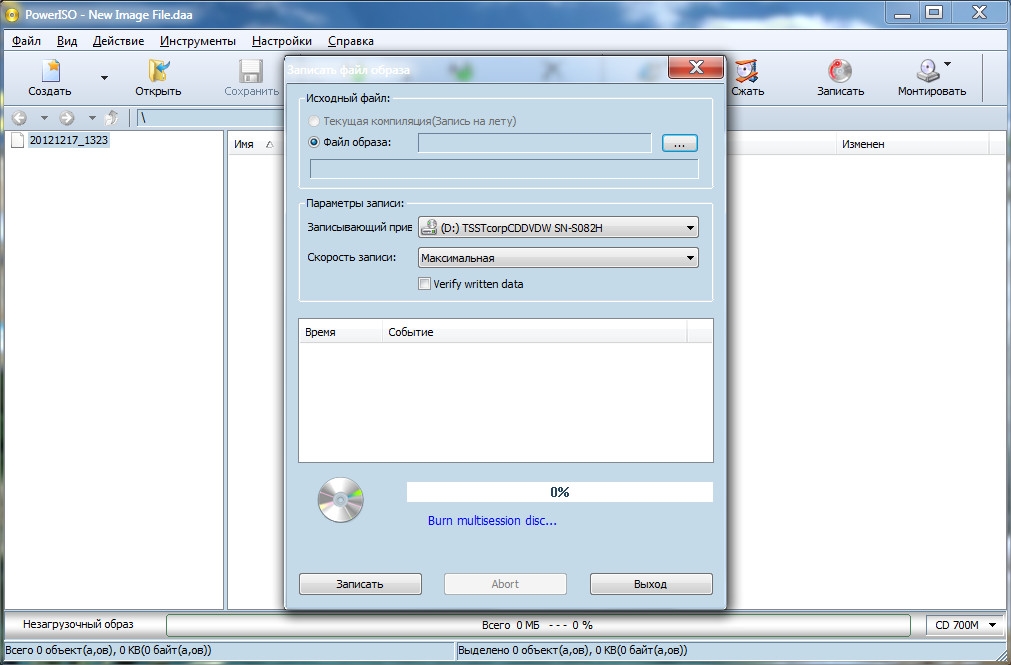Click the browse '...' button for image file
Screen dimensions: 1011x665
680,143
